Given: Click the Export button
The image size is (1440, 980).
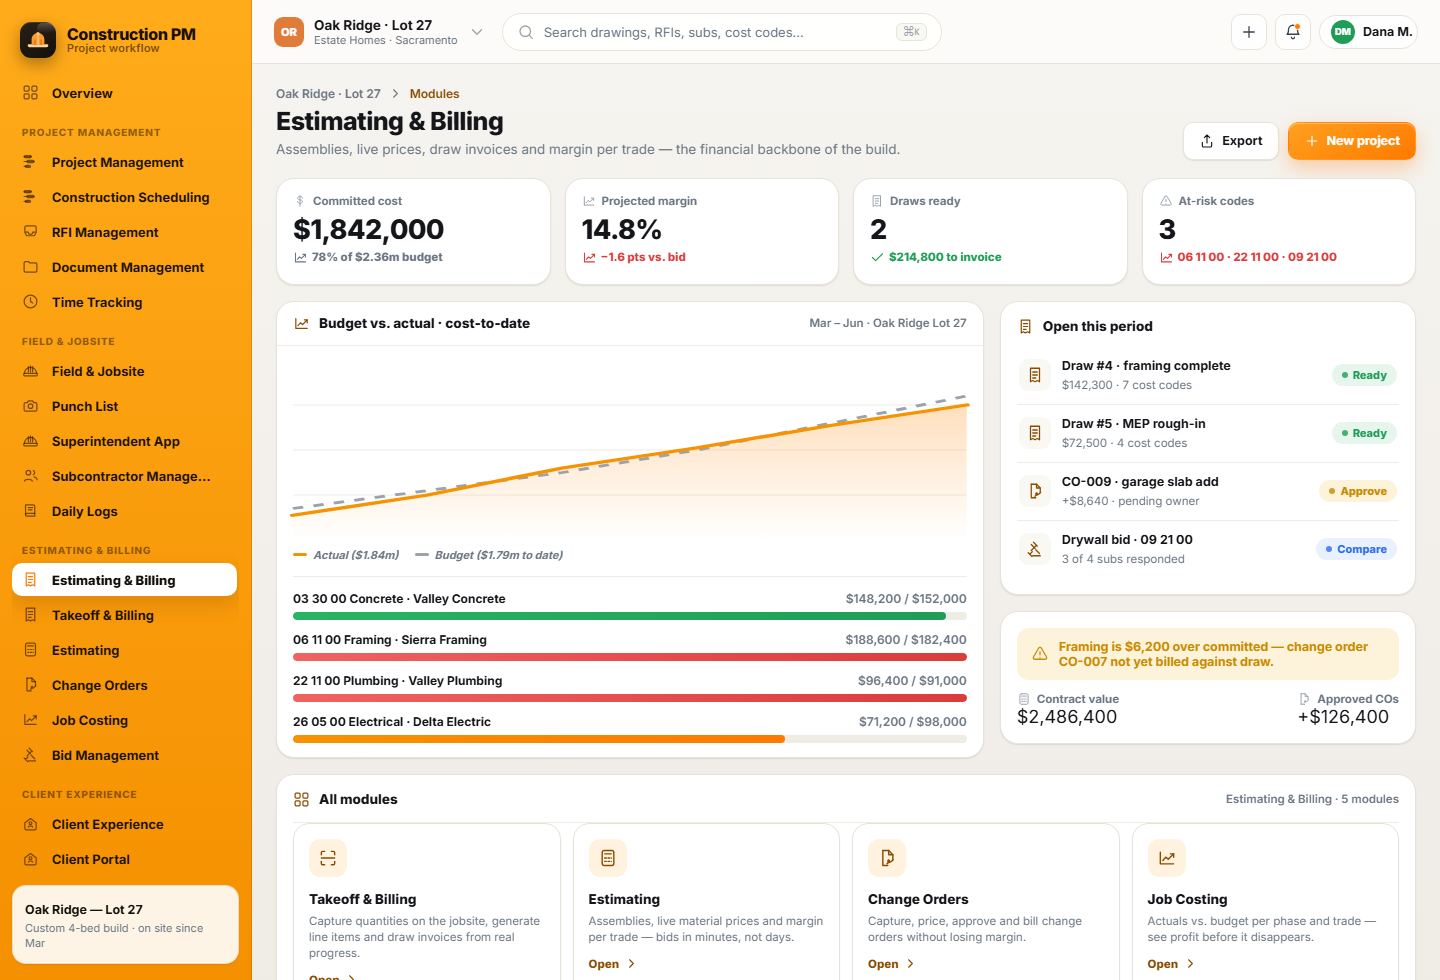Looking at the screenshot, I should click(x=1231, y=141).
